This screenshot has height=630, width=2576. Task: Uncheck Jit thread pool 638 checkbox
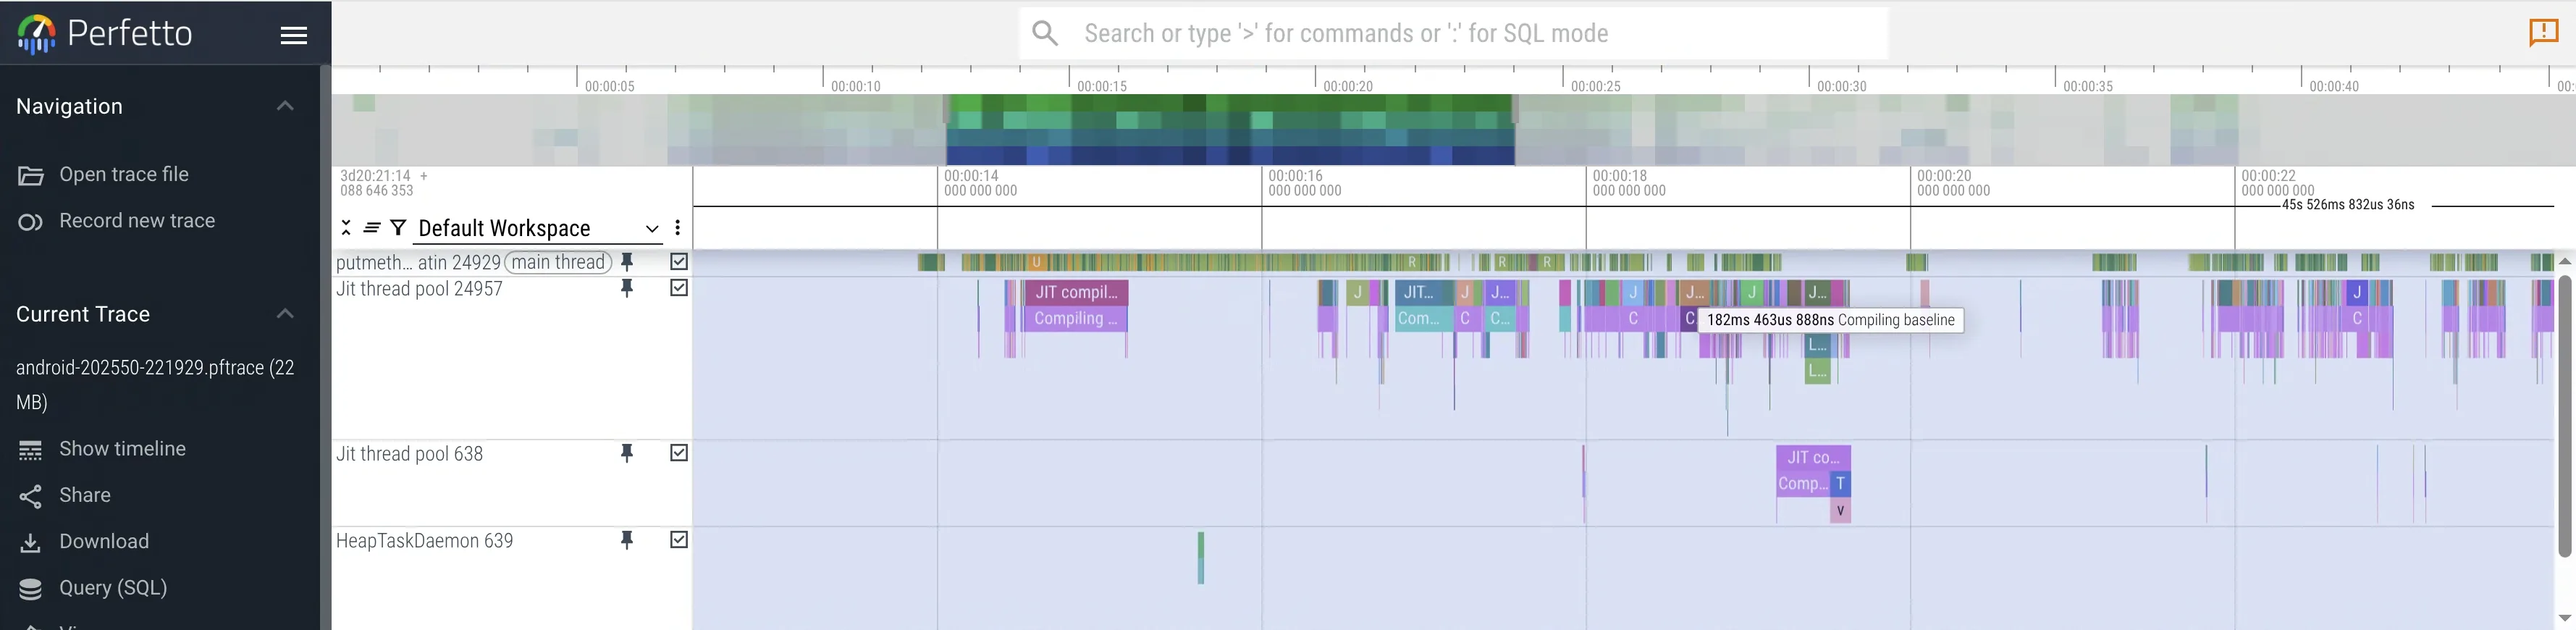679,453
